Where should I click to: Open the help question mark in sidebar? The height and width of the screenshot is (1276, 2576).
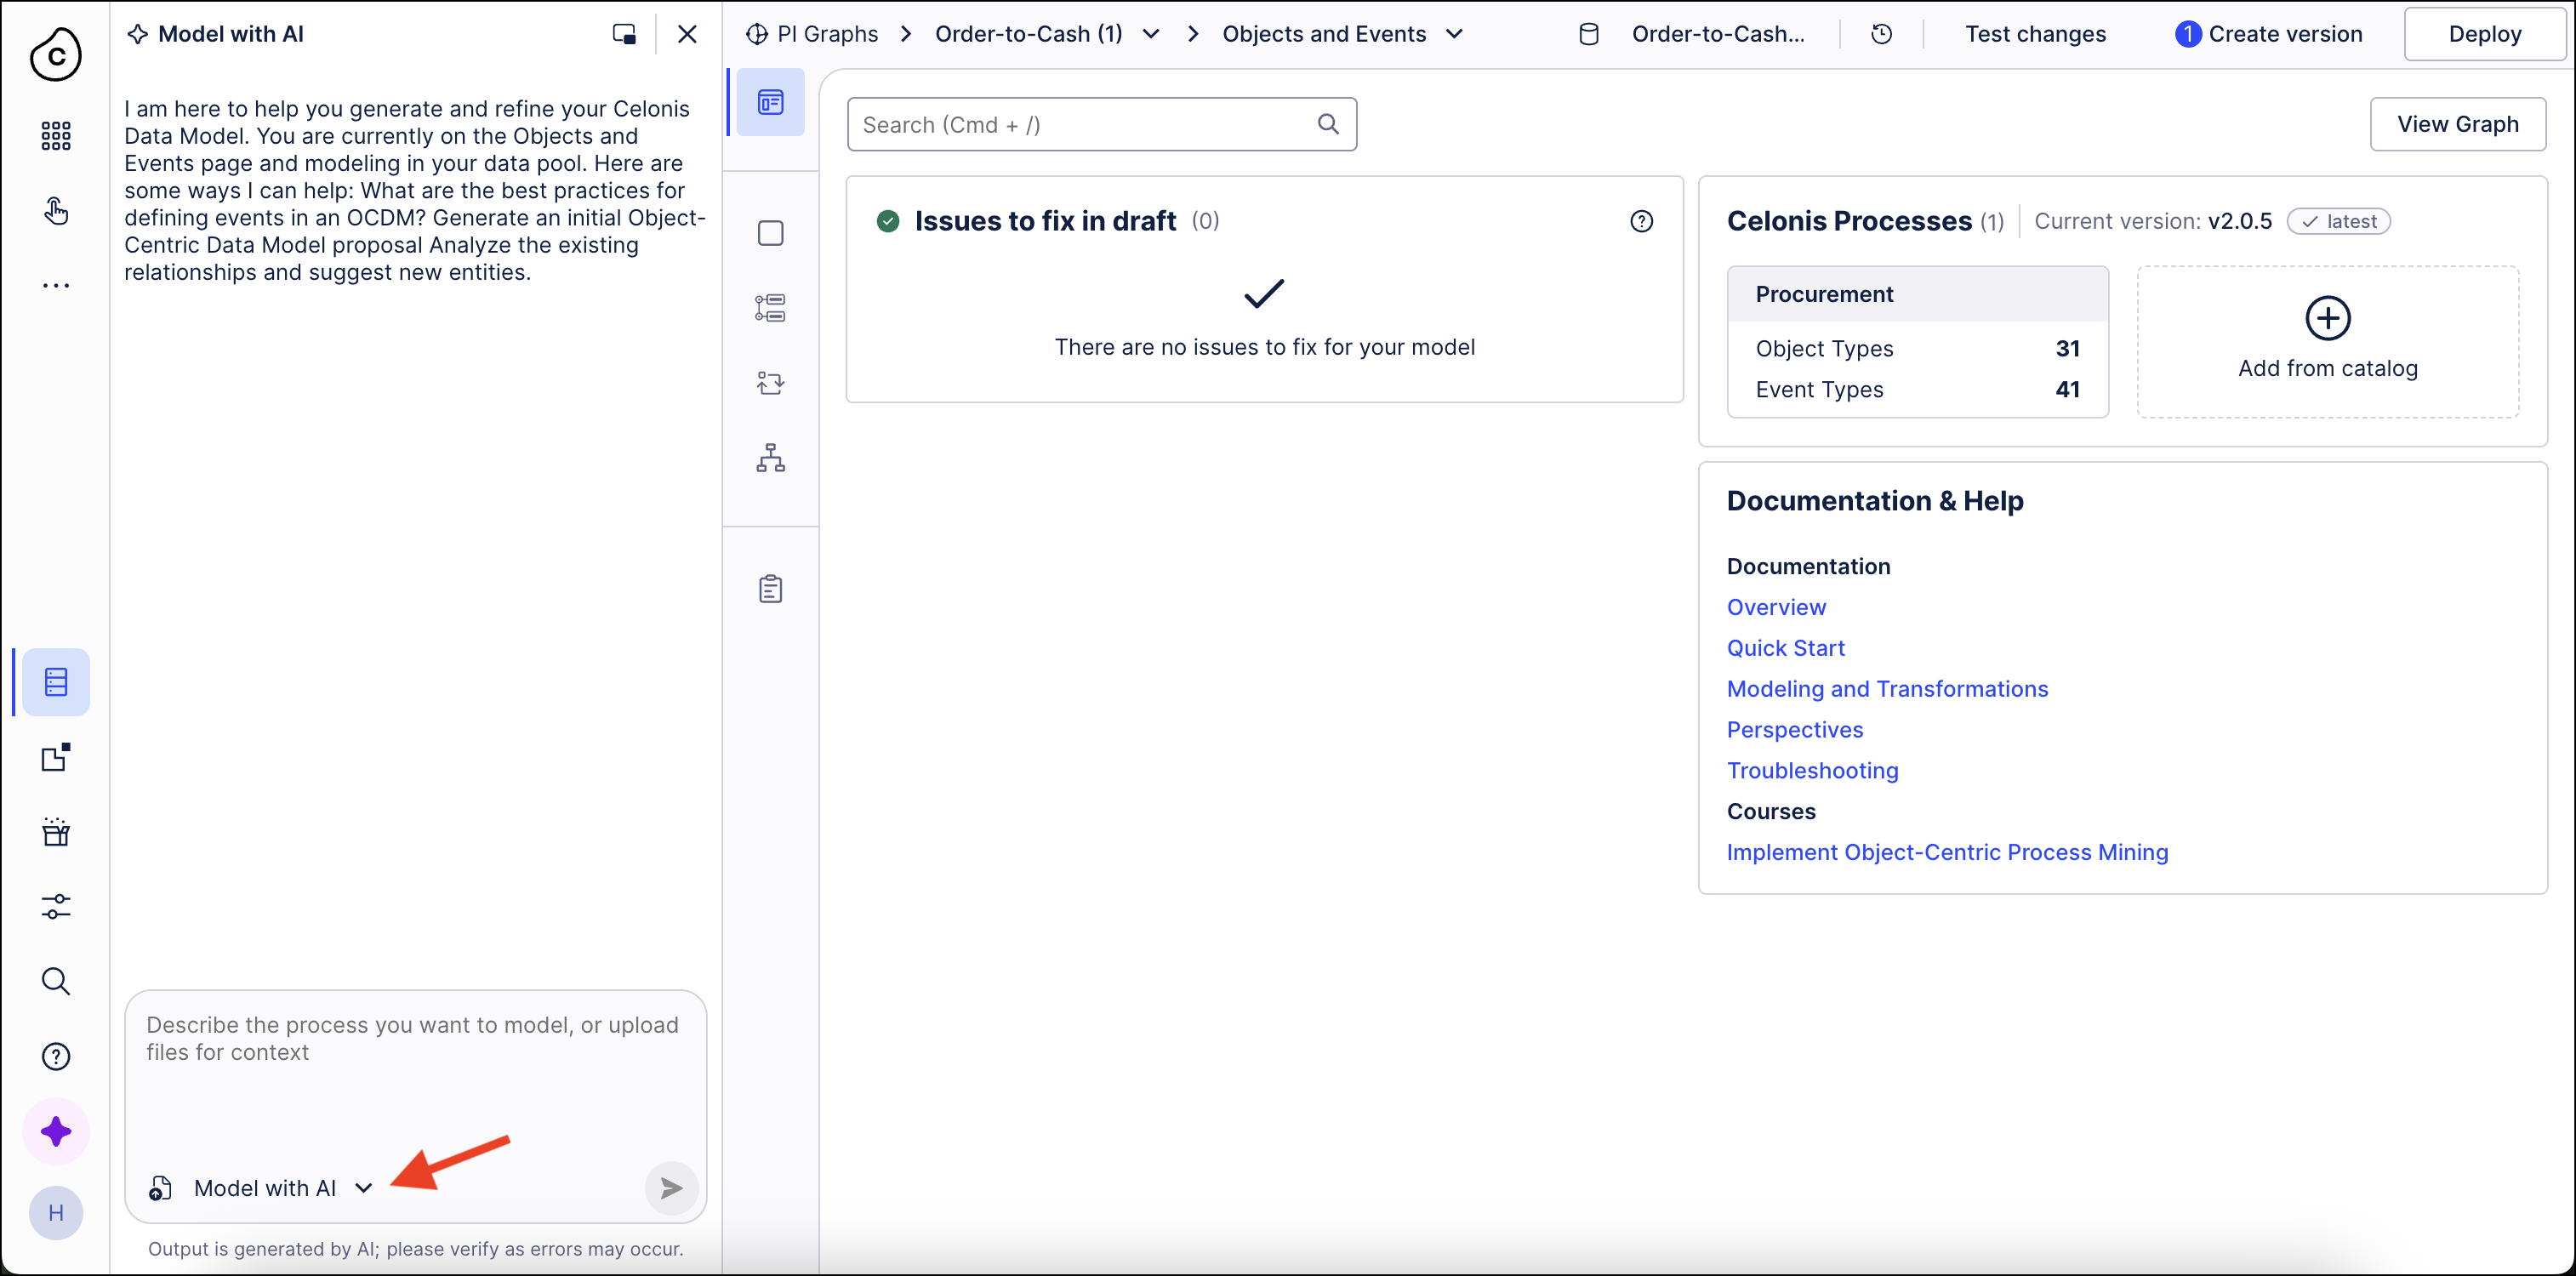click(56, 1056)
